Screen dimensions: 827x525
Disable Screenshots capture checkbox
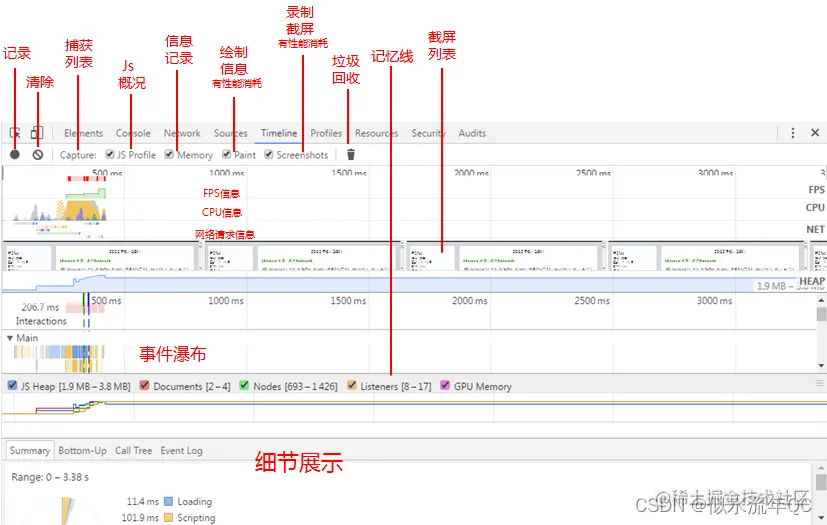click(268, 154)
